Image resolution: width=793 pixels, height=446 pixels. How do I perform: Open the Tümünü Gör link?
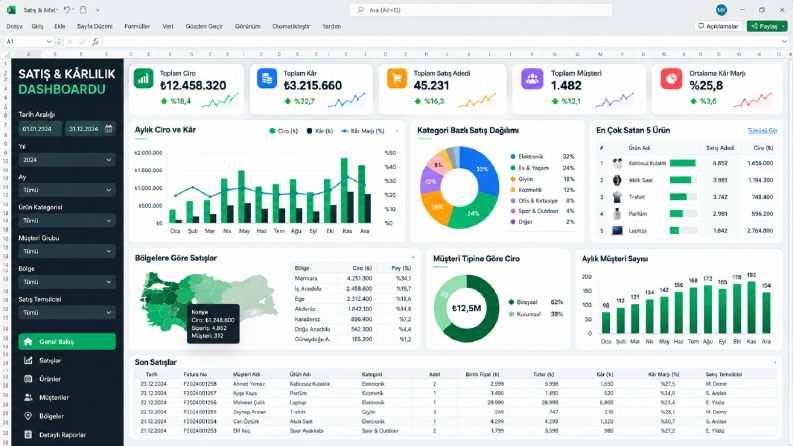tap(762, 130)
